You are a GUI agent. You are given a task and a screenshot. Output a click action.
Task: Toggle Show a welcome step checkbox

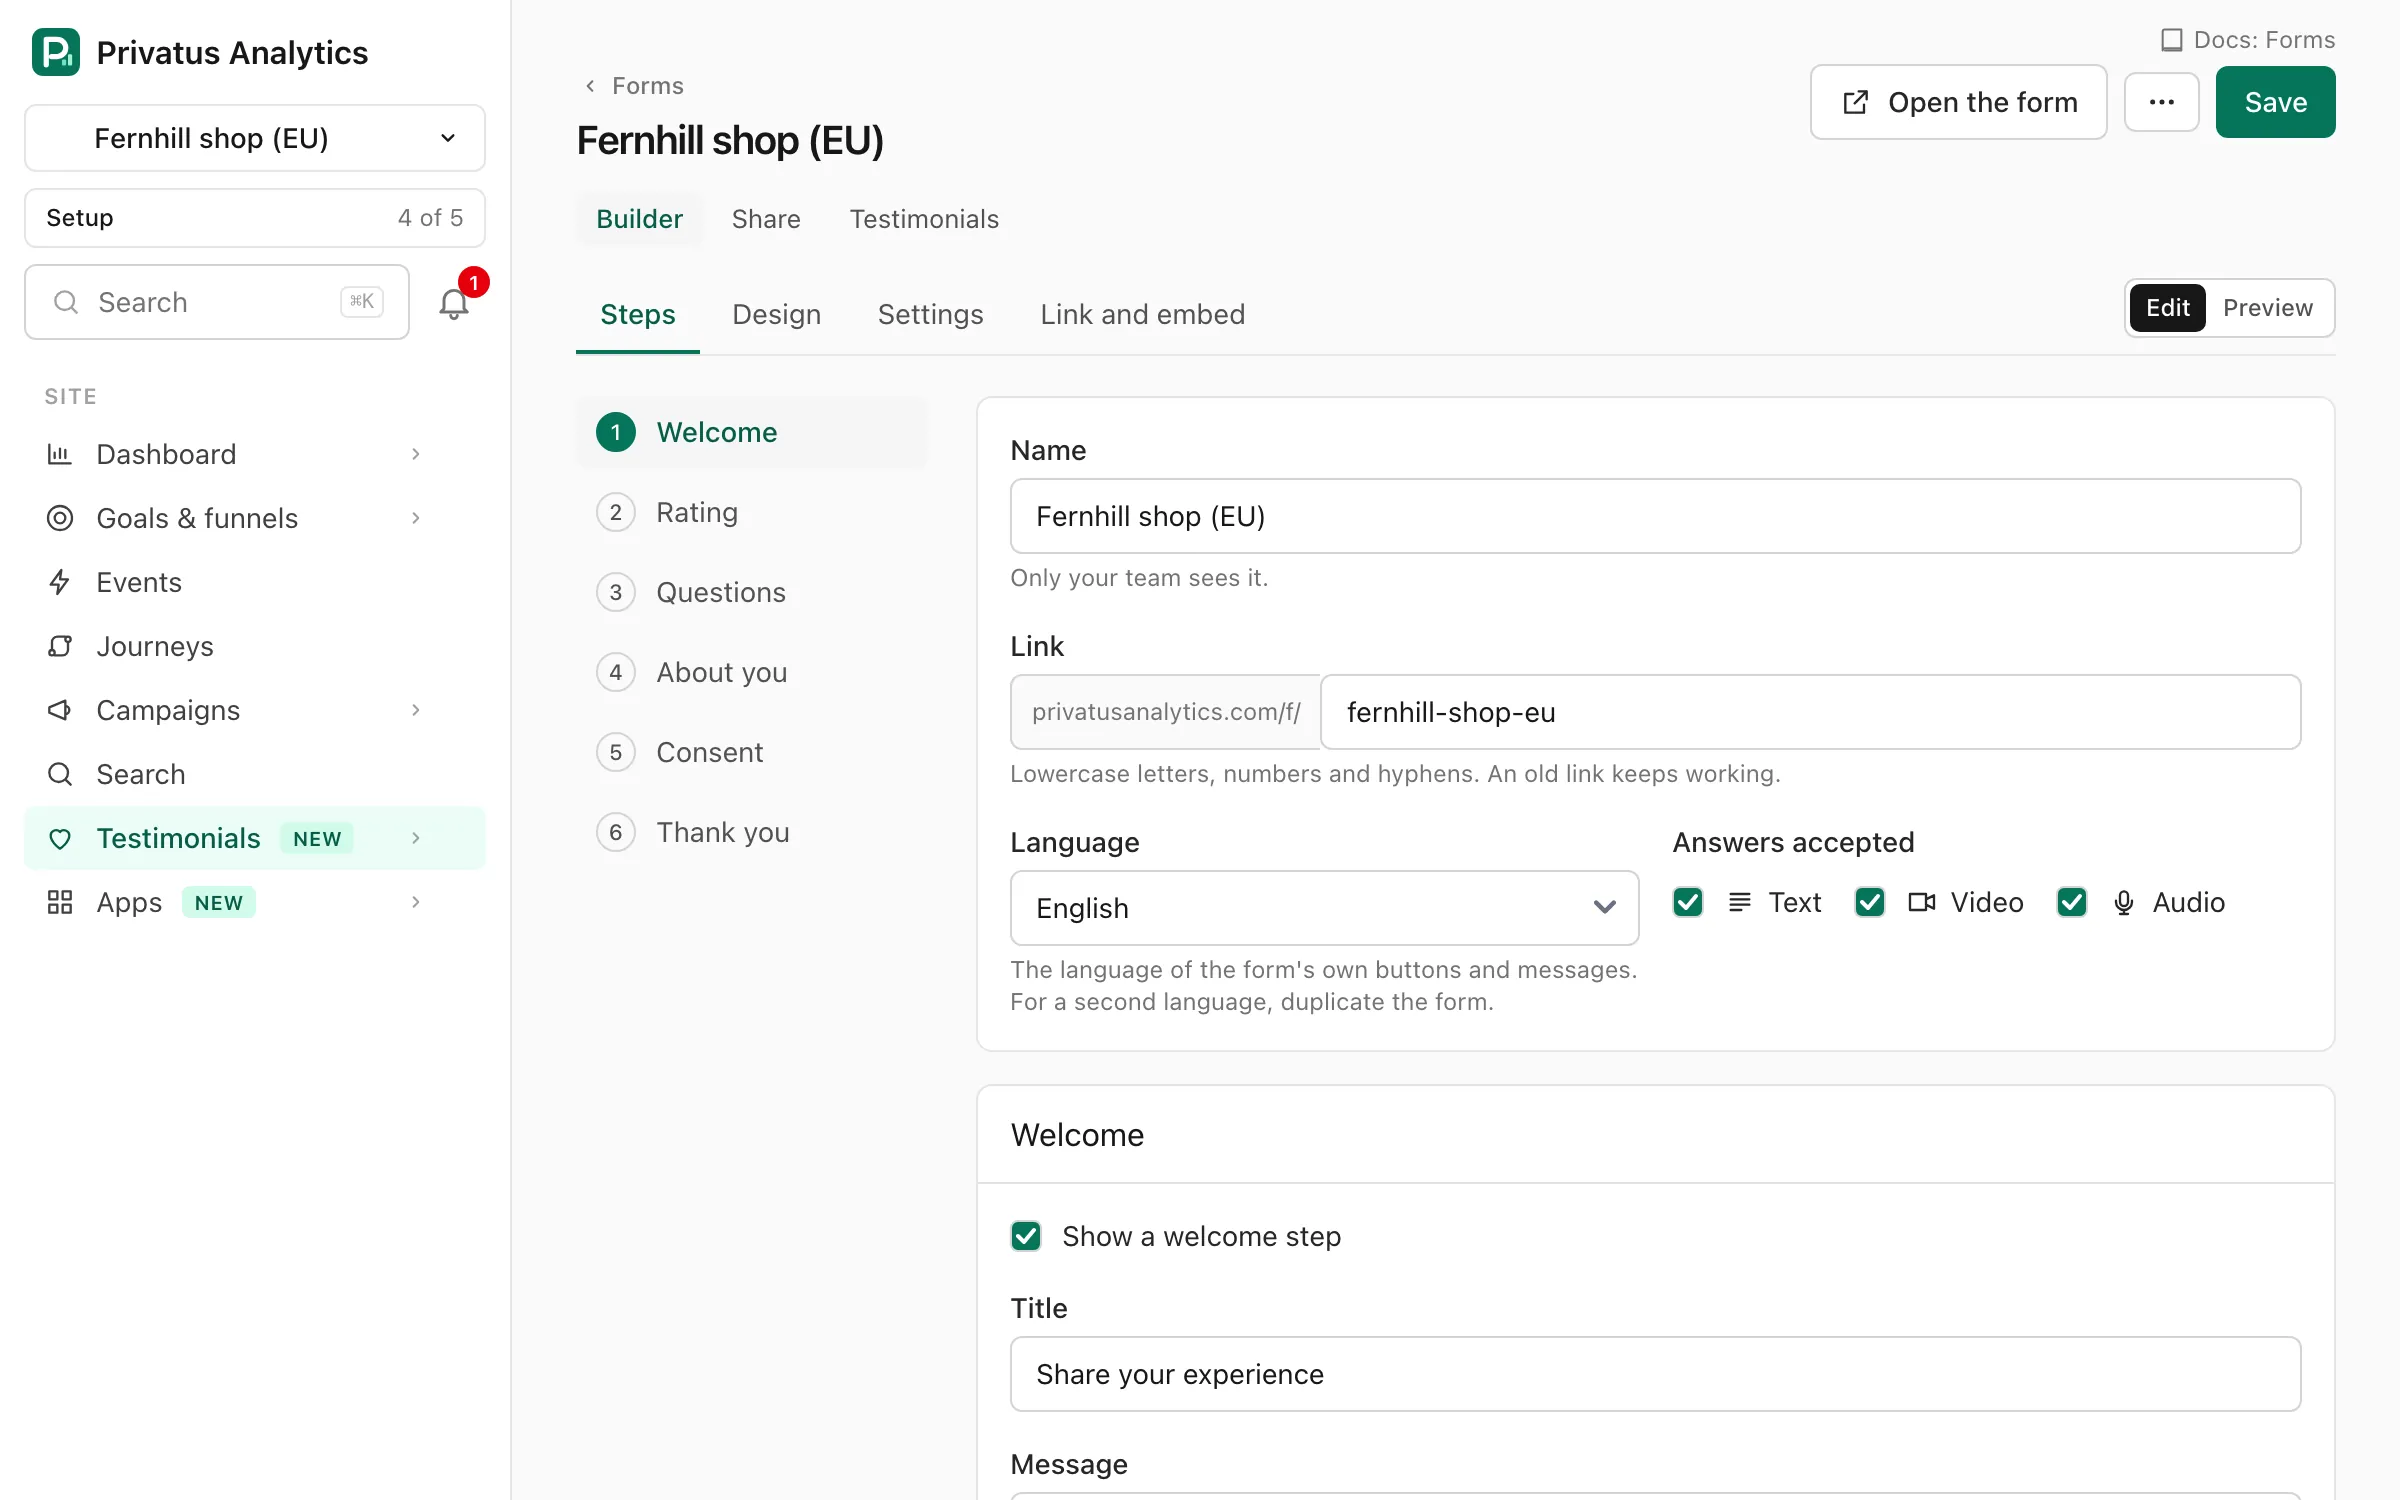coord(1026,1236)
